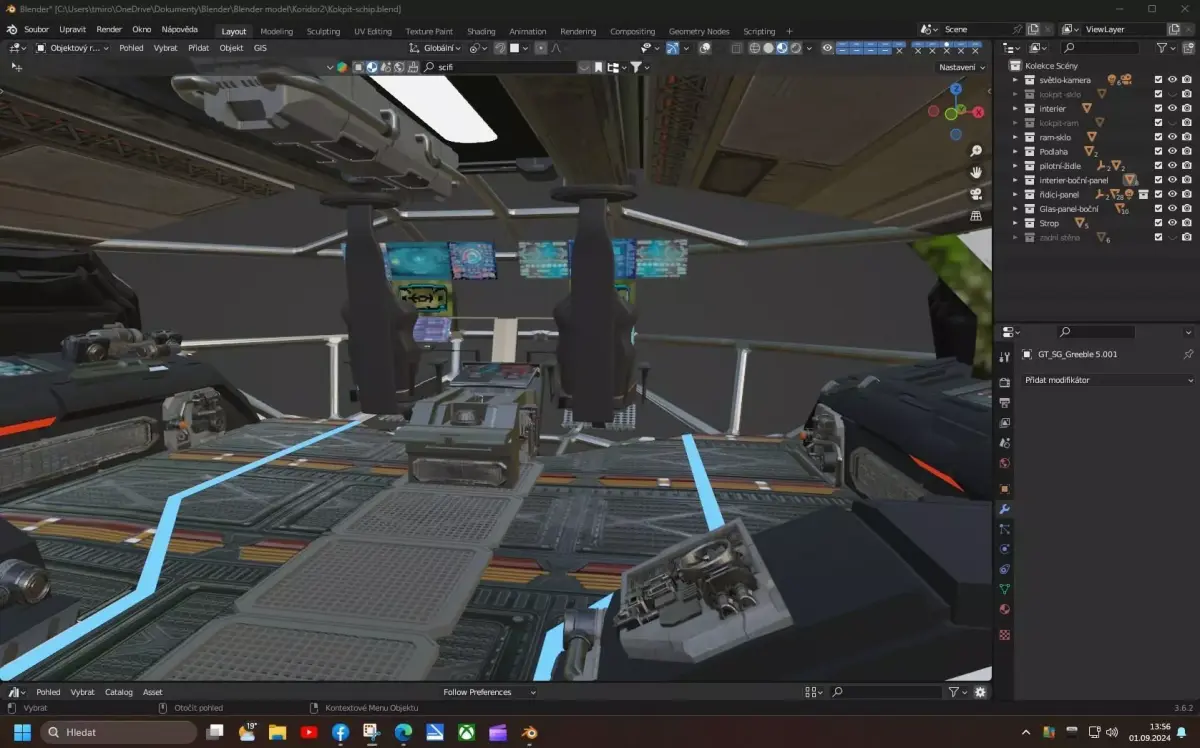Open the Nastavení options dropdown
The width and height of the screenshot is (1200, 748).
tap(962, 67)
